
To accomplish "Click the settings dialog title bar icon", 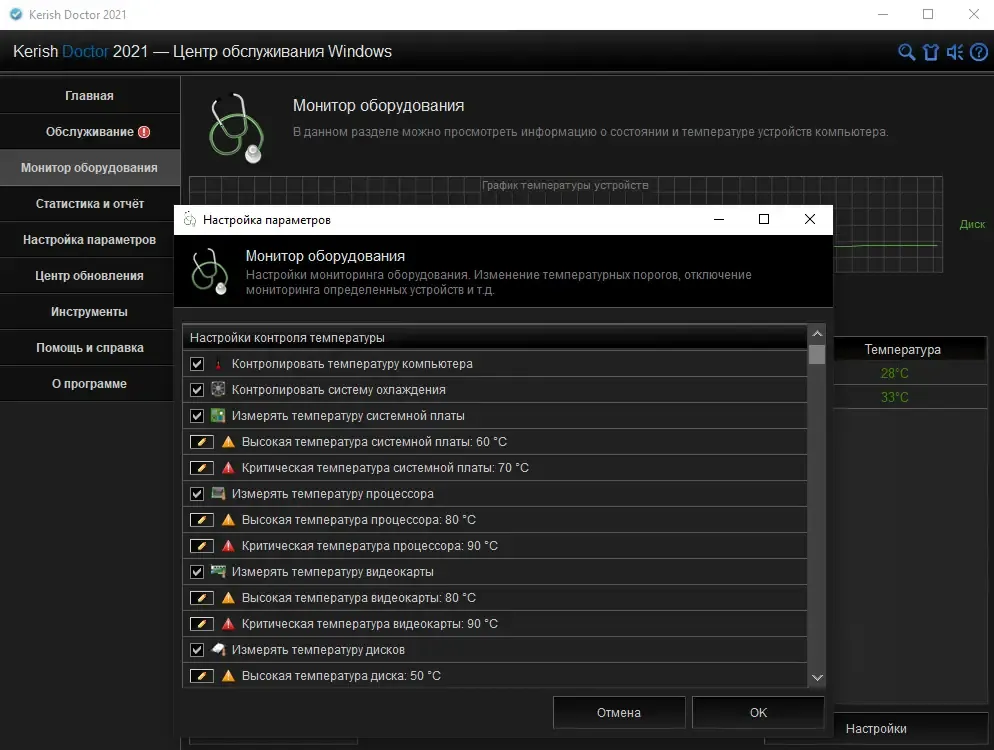I will [x=190, y=219].
